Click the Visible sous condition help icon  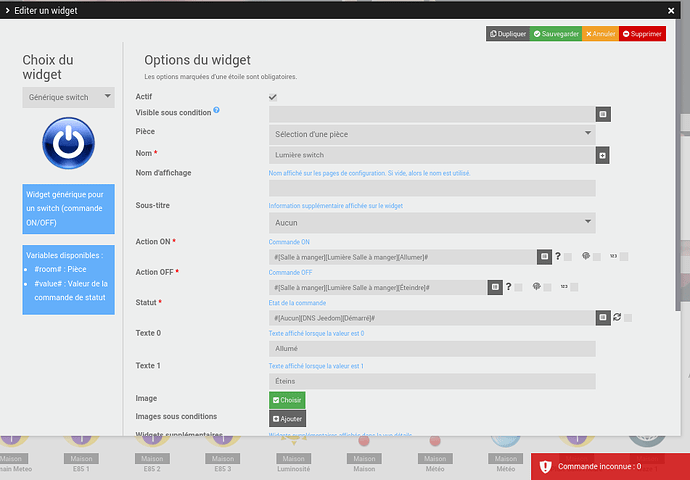[x=217, y=110]
